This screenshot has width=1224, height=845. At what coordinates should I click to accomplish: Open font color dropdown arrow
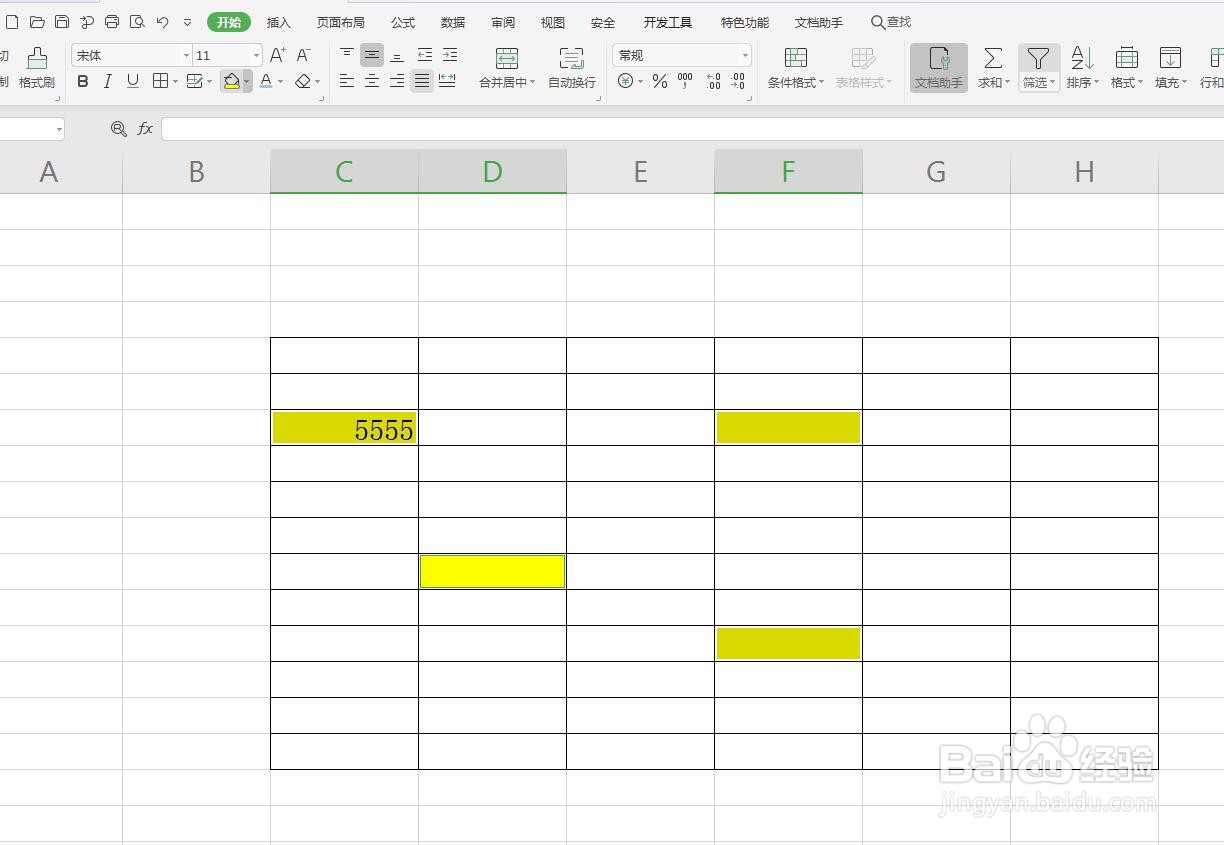tap(281, 82)
